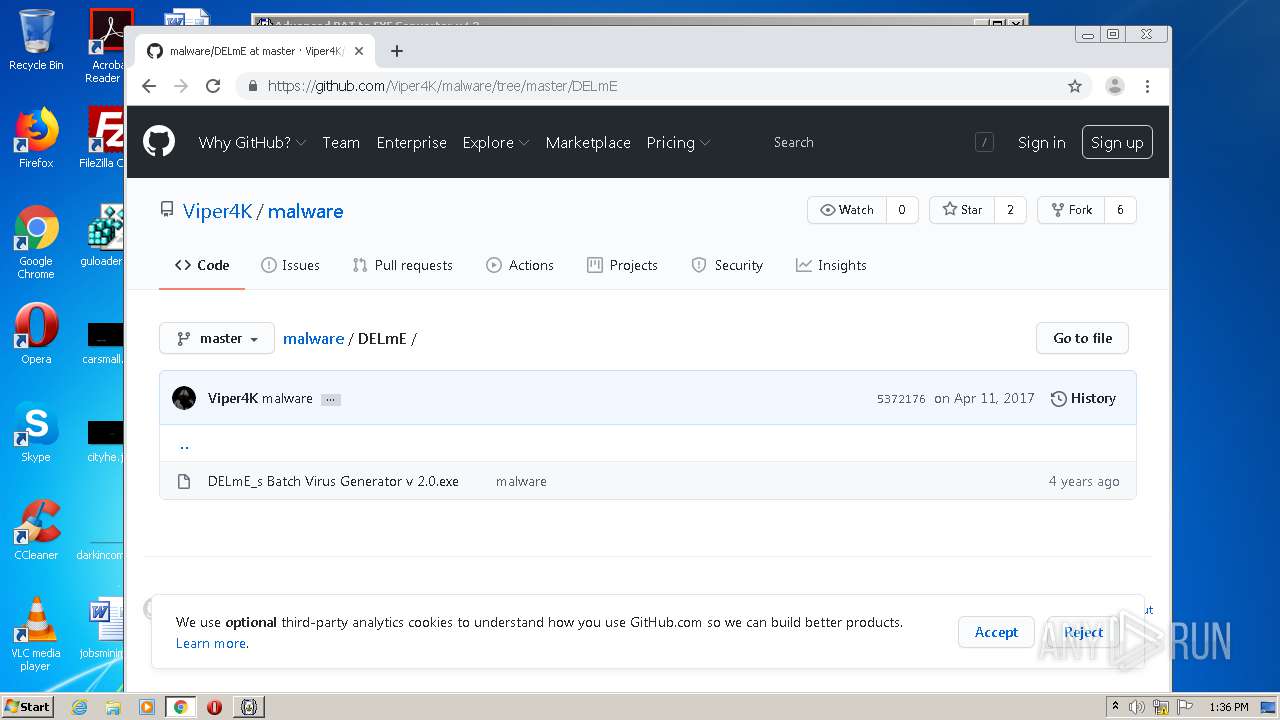Open the VLC media player desktop shortcut
Viewport: 1280px width, 720px height.
(x=36, y=634)
